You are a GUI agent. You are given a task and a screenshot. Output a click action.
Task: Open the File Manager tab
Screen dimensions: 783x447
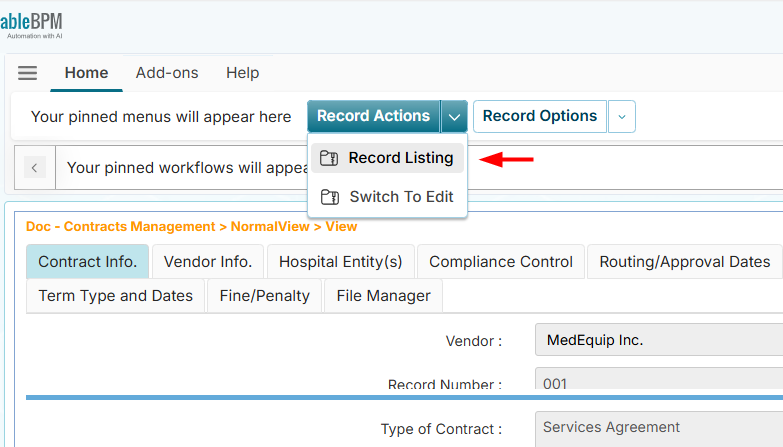(x=383, y=296)
